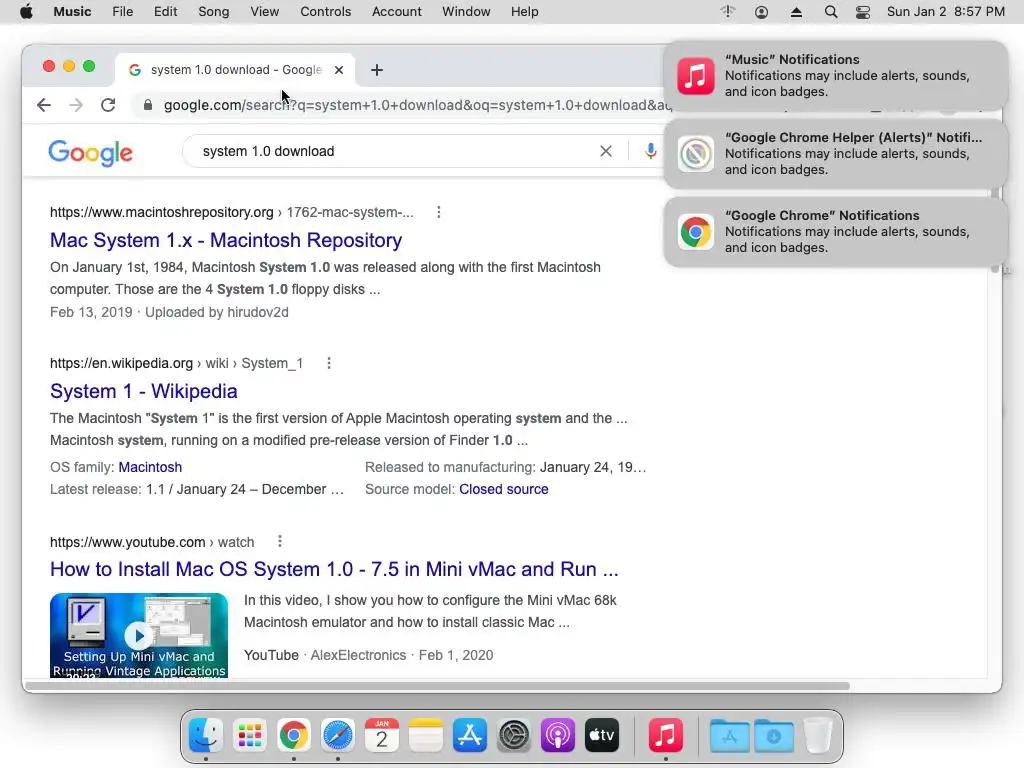Click the Google search box text
Image resolution: width=1024 pixels, height=768 pixels.
[268, 152]
